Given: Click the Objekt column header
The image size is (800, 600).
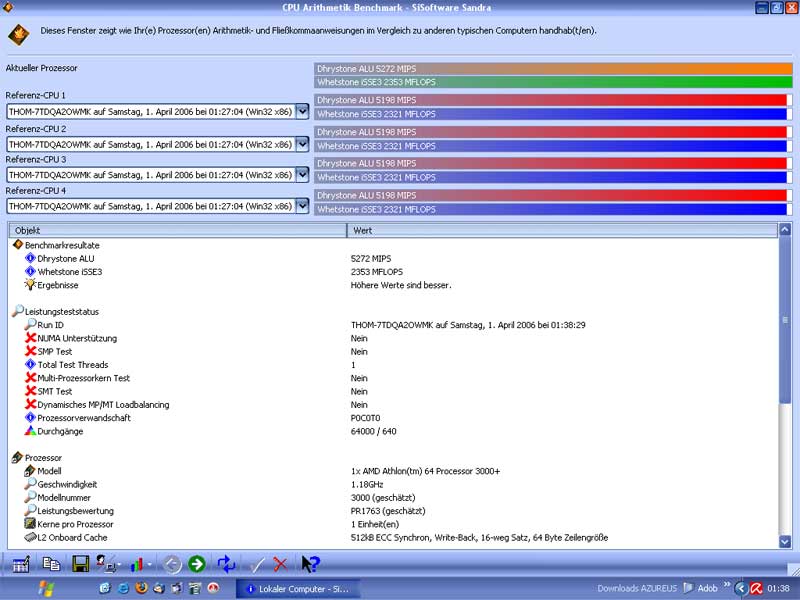Looking at the screenshot, I should 178,231.
